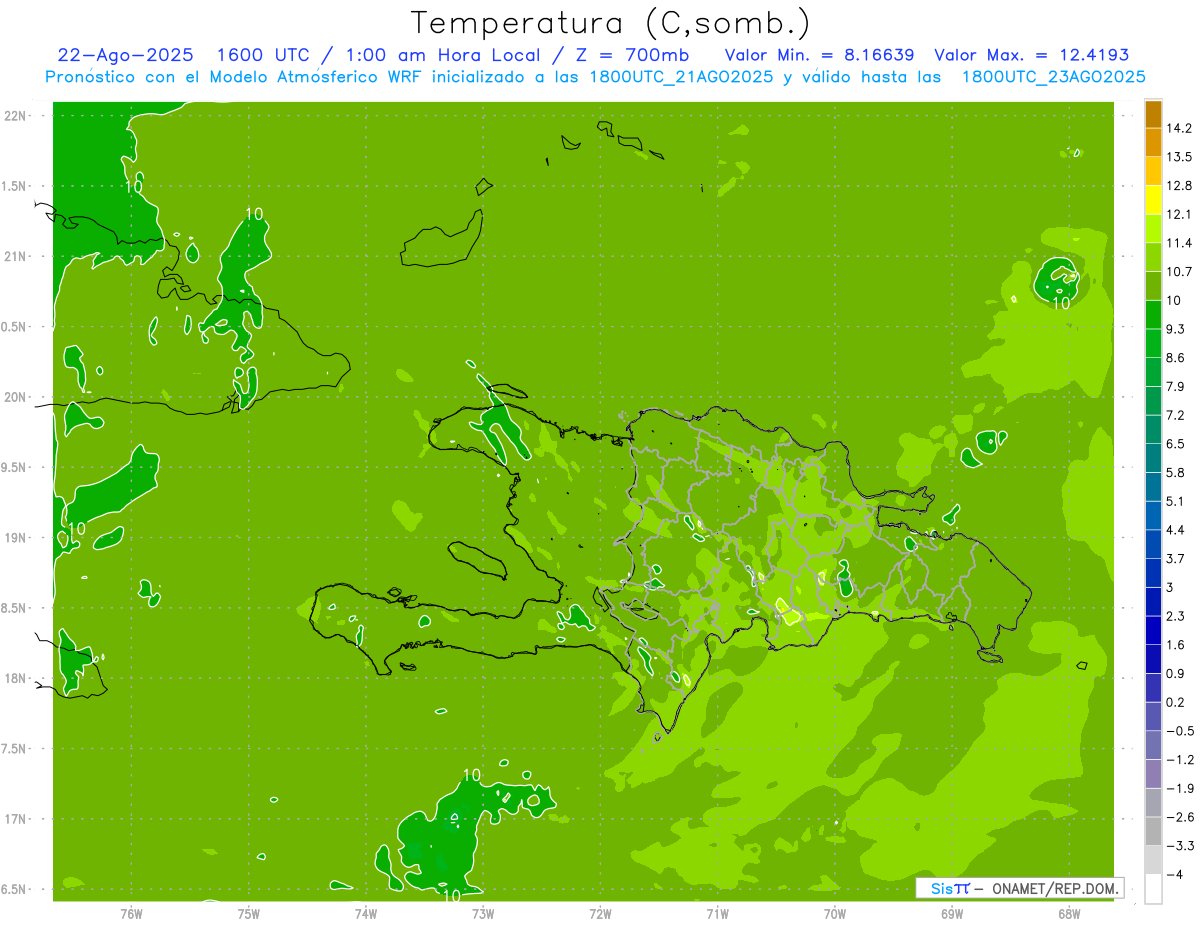This screenshot has height=927, width=1200.
Task: Pick the color bar segment between 10 and 10.7
Action: tap(1153, 286)
